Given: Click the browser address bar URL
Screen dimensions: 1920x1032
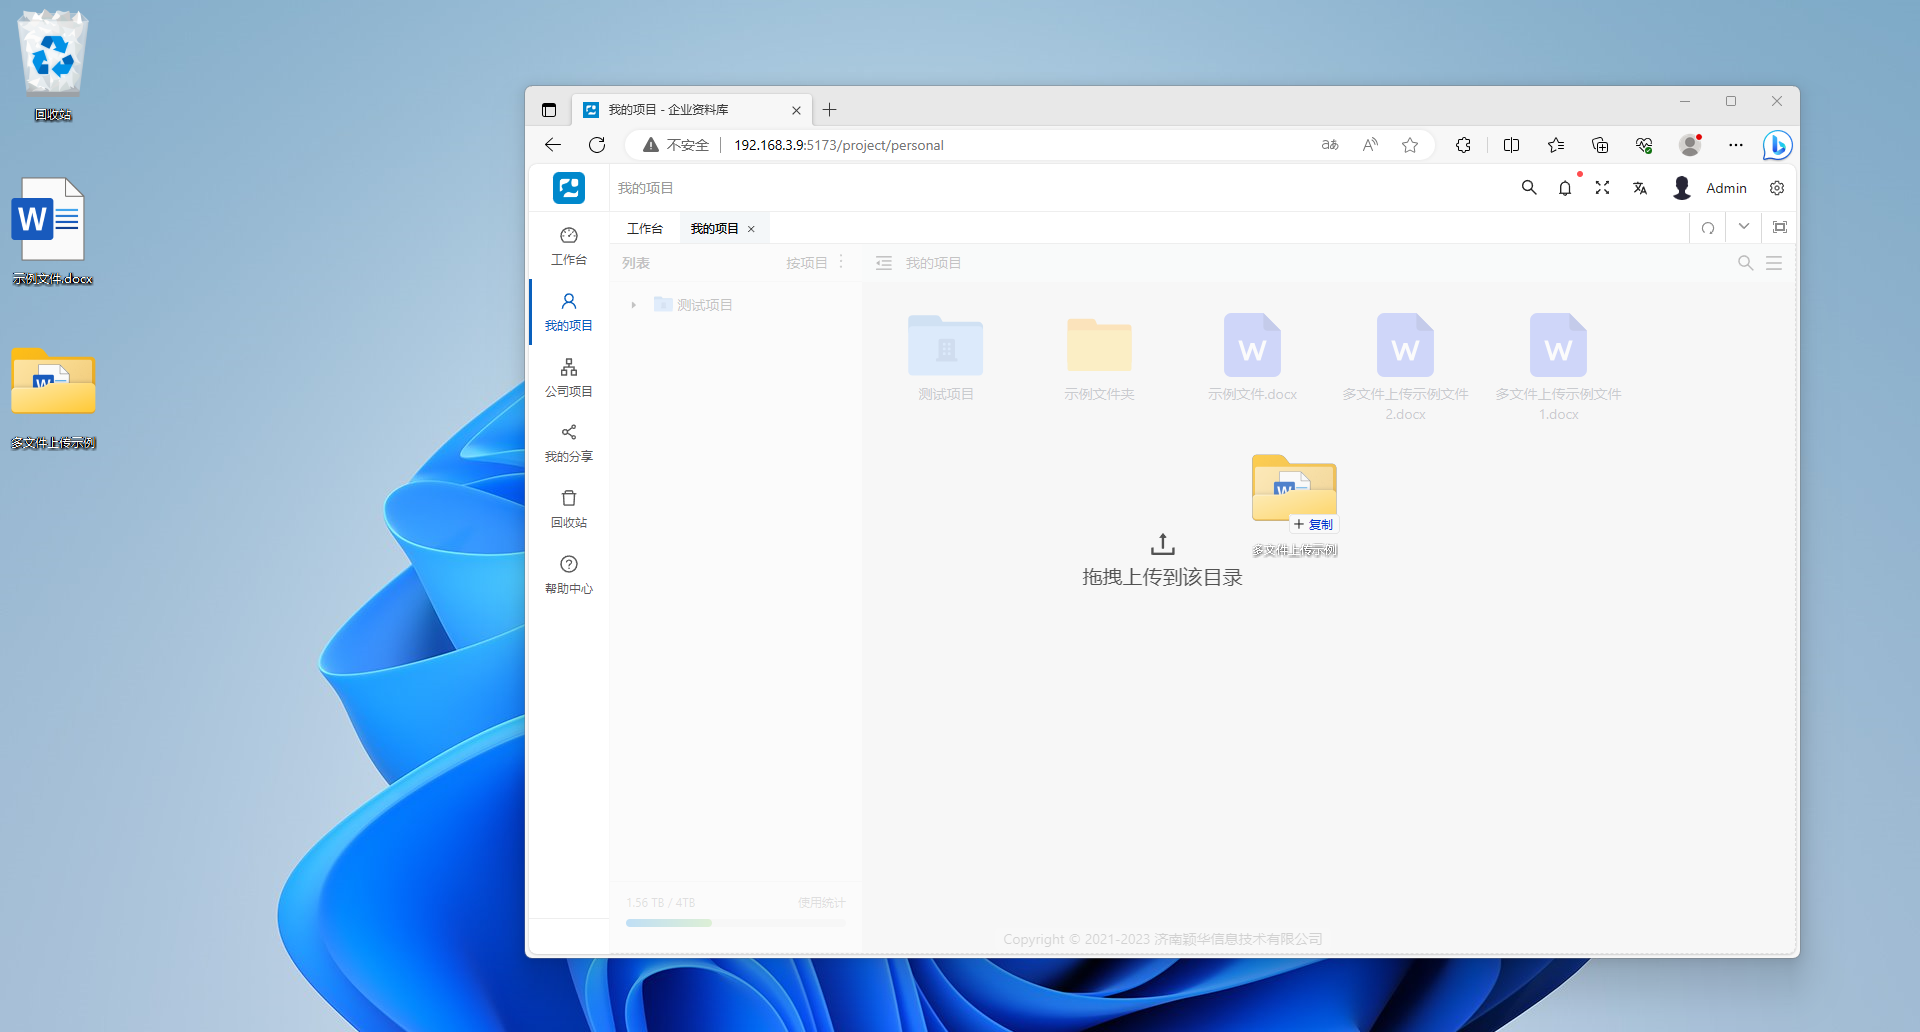Looking at the screenshot, I should coord(839,145).
